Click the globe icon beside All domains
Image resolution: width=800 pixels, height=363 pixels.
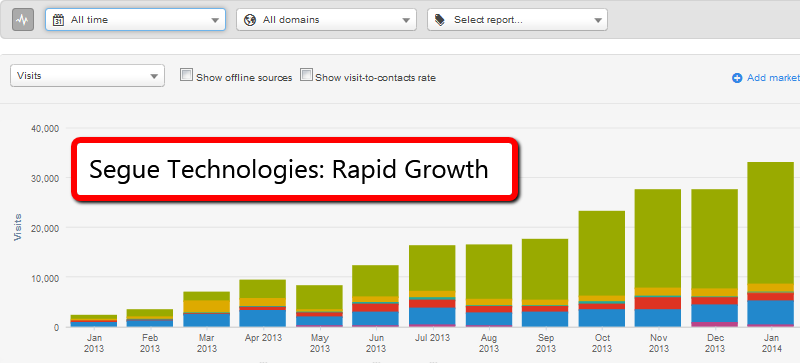click(250, 20)
